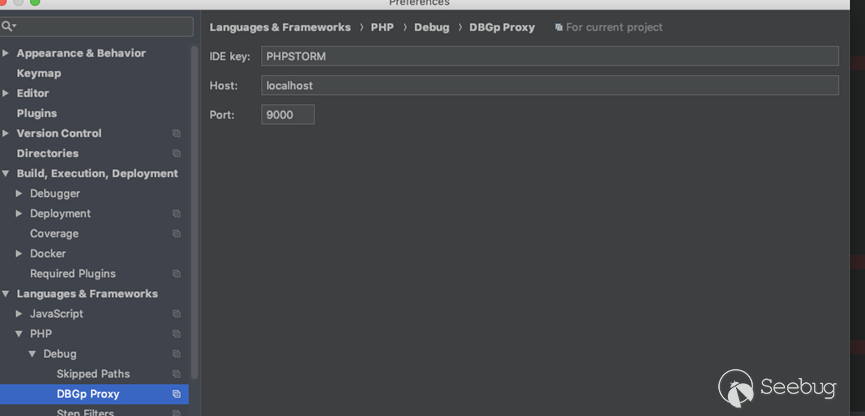The height and width of the screenshot is (416, 865).
Task: Click the 'Host:' label
Action: pos(223,86)
